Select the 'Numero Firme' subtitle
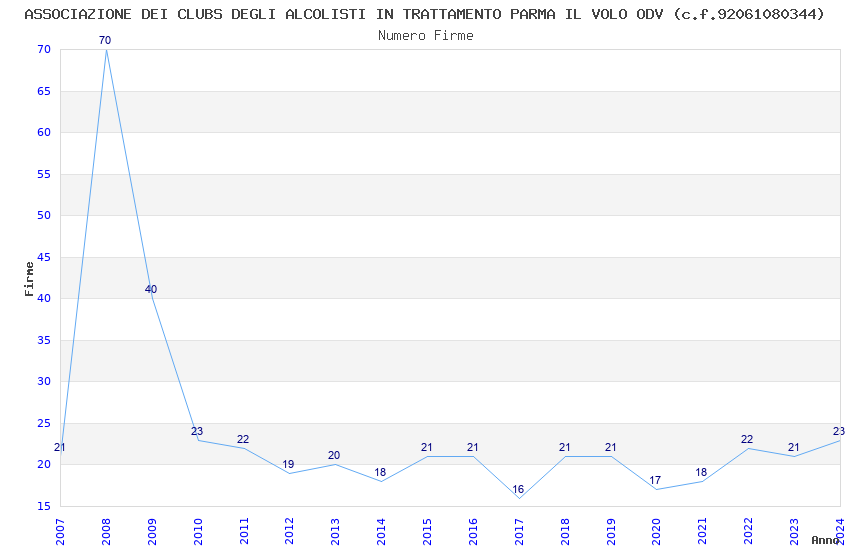This screenshot has width=850, height=550. [x=426, y=35]
